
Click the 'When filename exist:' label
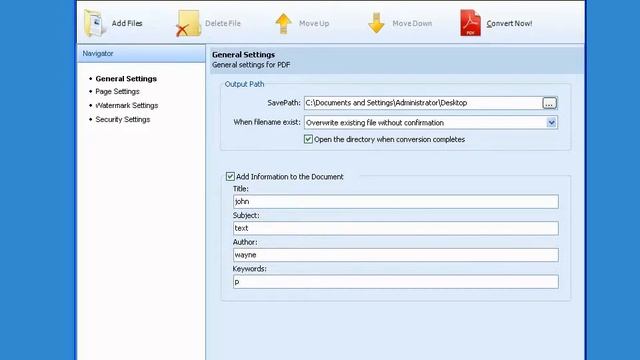pos(267,122)
